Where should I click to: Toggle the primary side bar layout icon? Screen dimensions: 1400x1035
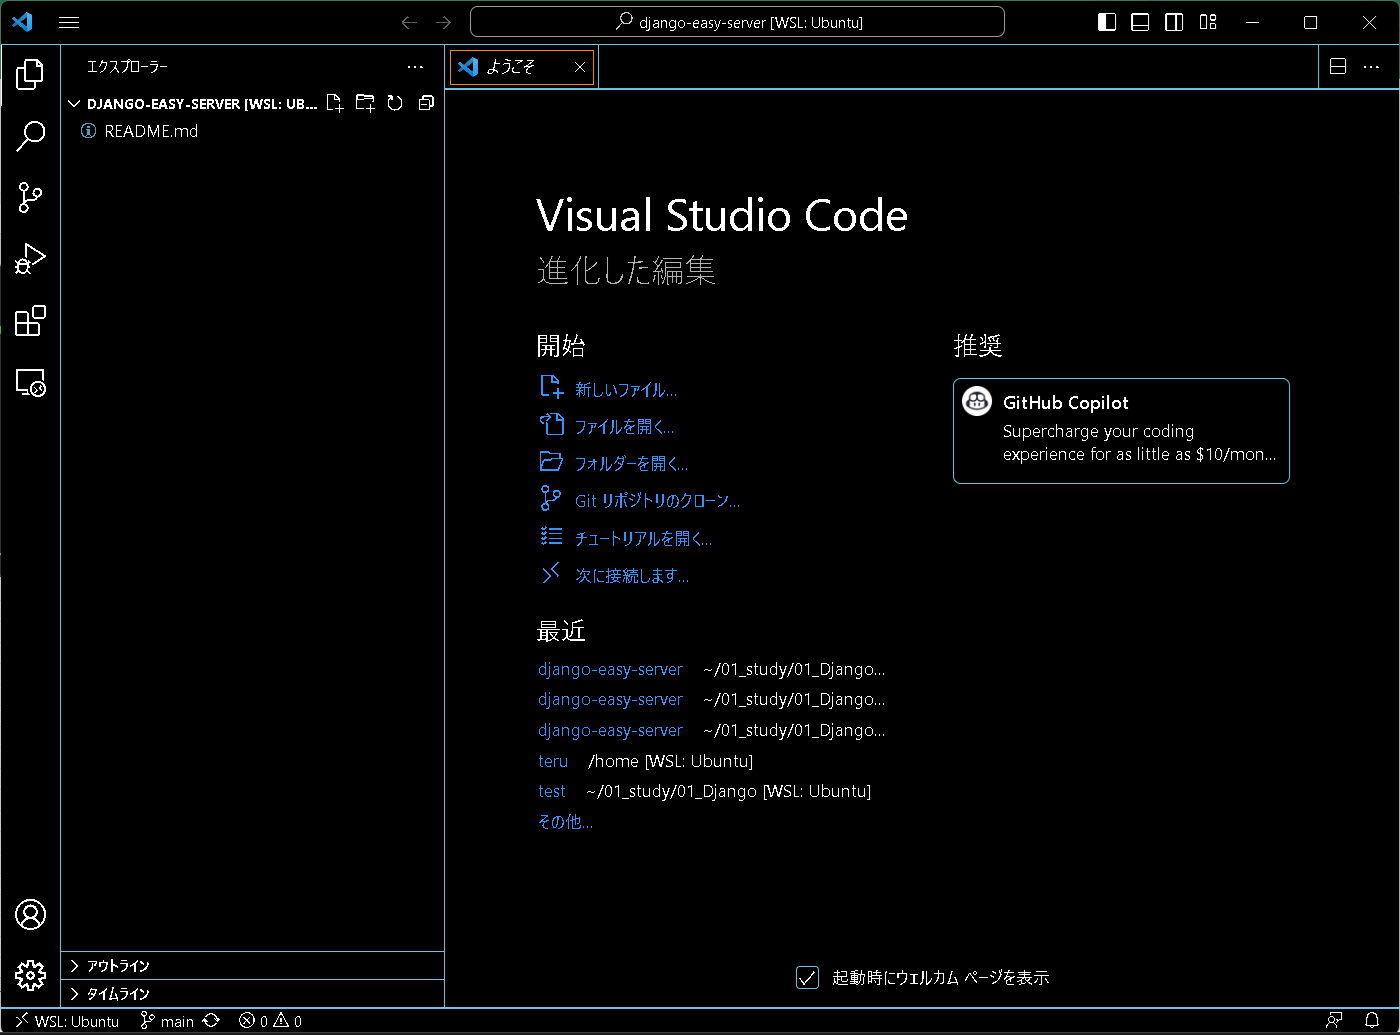(x=1107, y=22)
